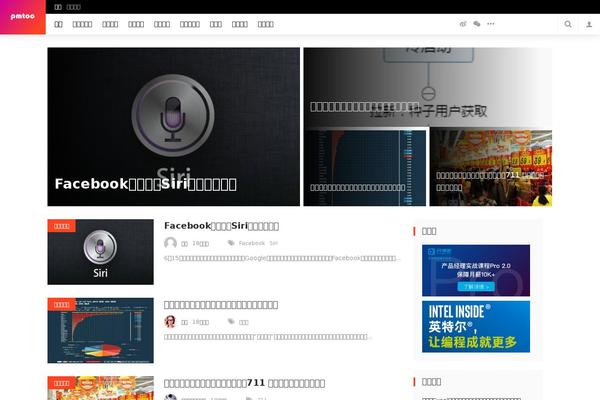Open the article title mentioning 711
This screenshot has width=600, height=400.
point(245,383)
